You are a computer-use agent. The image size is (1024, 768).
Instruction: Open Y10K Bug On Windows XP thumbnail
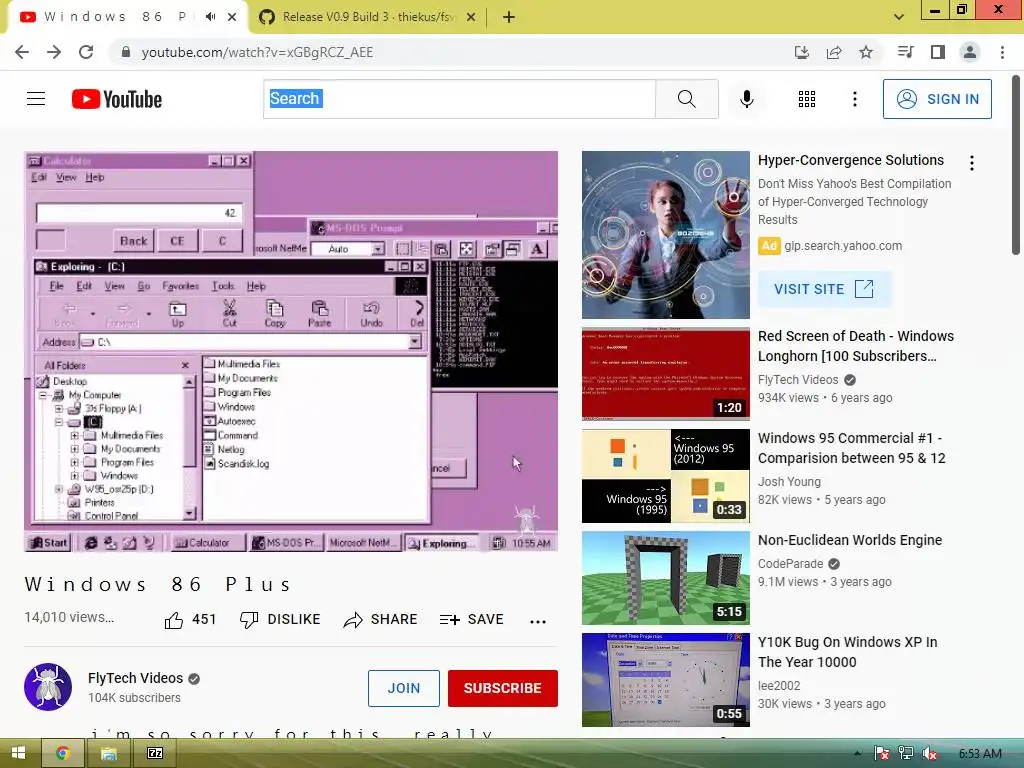(x=665, y=679)
